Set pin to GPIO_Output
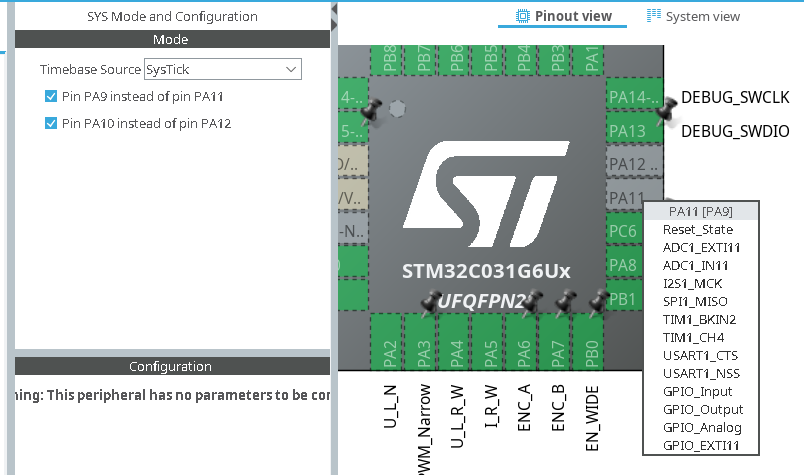The width and height of the screenshot is (804, 475). point(700,409)
